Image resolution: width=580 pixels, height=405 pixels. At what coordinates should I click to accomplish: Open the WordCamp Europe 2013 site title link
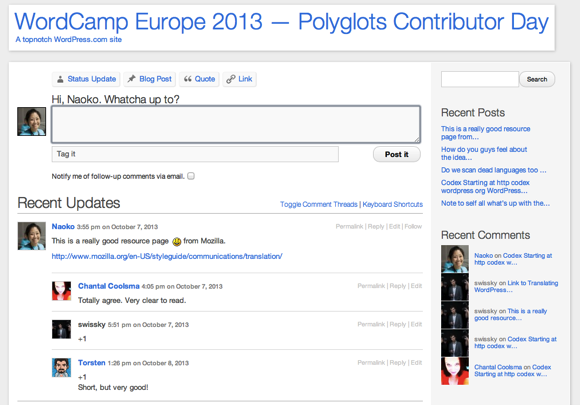coord(281,22)
